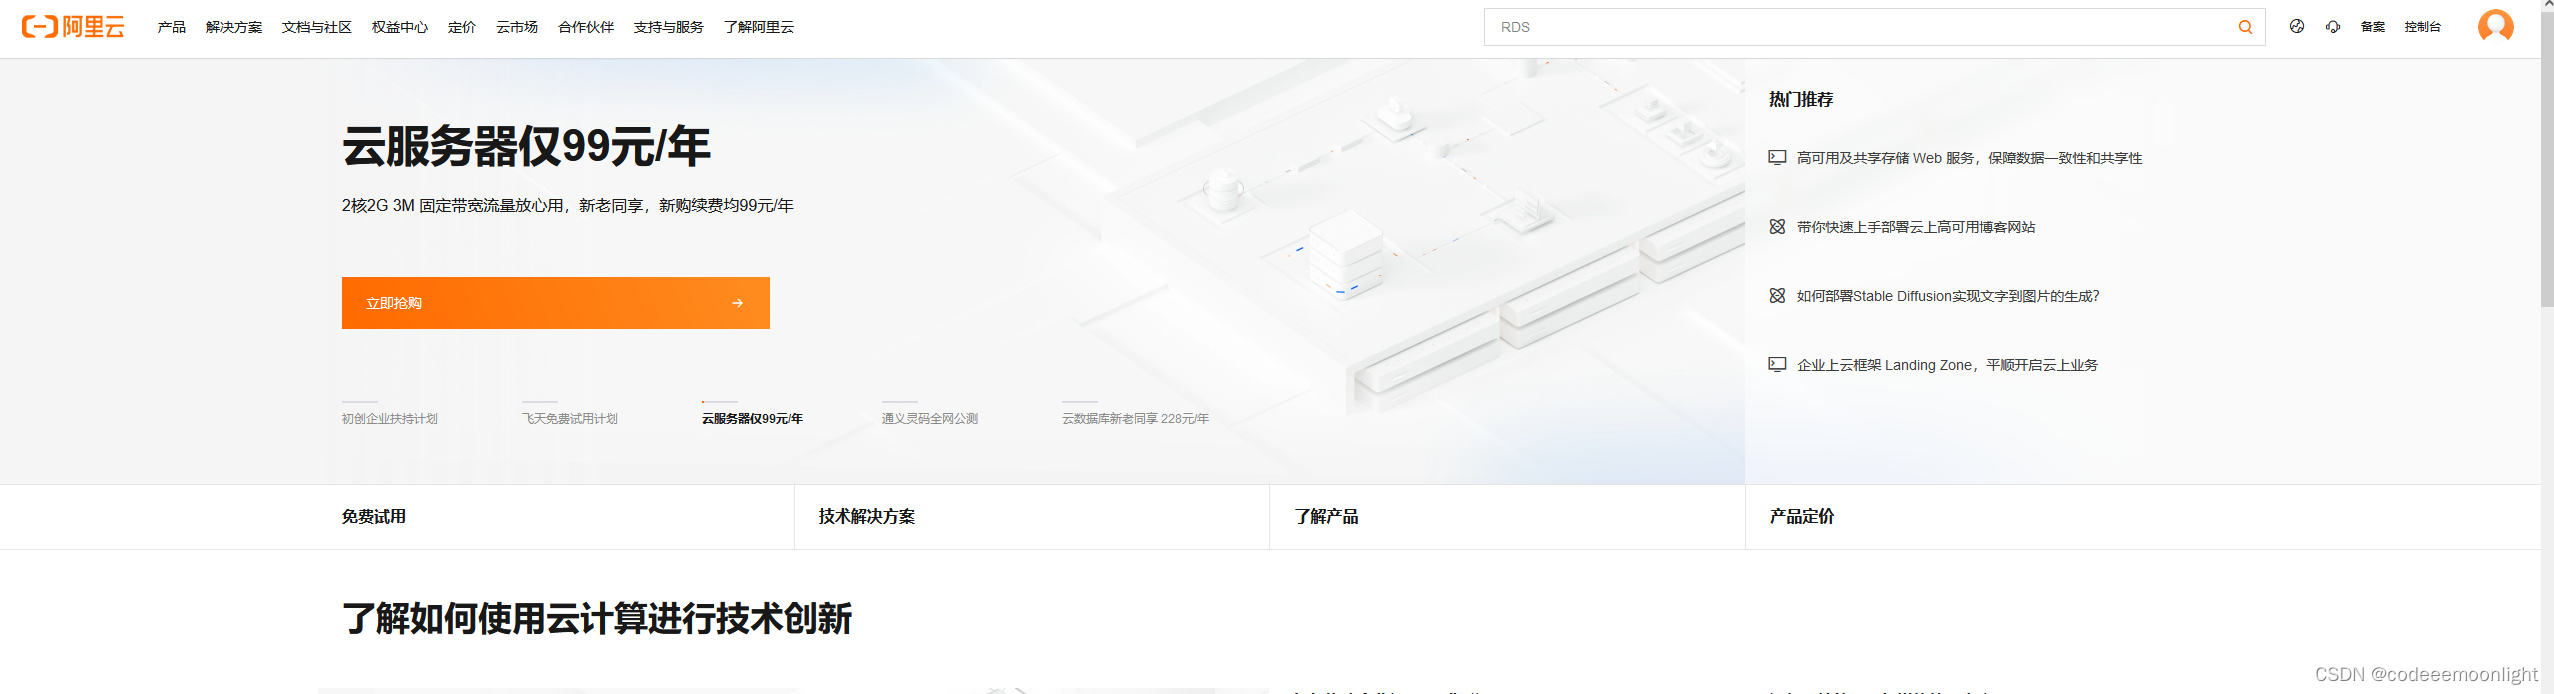
Task: Click the icon beside 如何部署Stable Diffusion
Action: [1777, 296]
